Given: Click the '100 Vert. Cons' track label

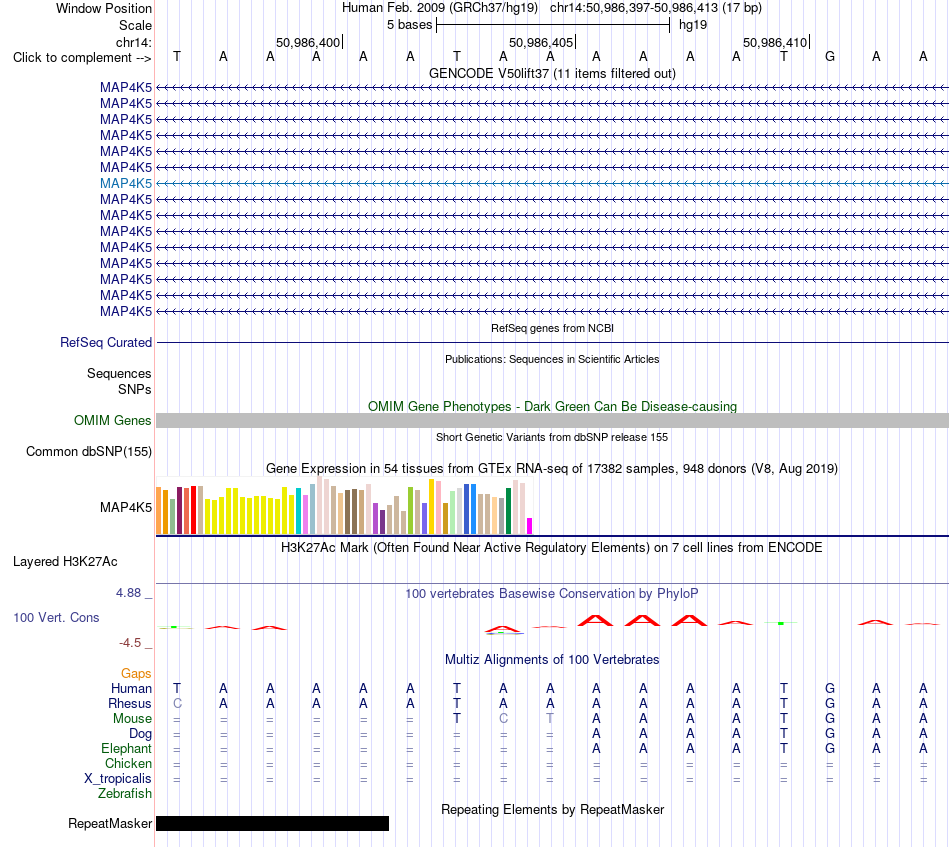Looking at the screenshot, I should 56,617.
